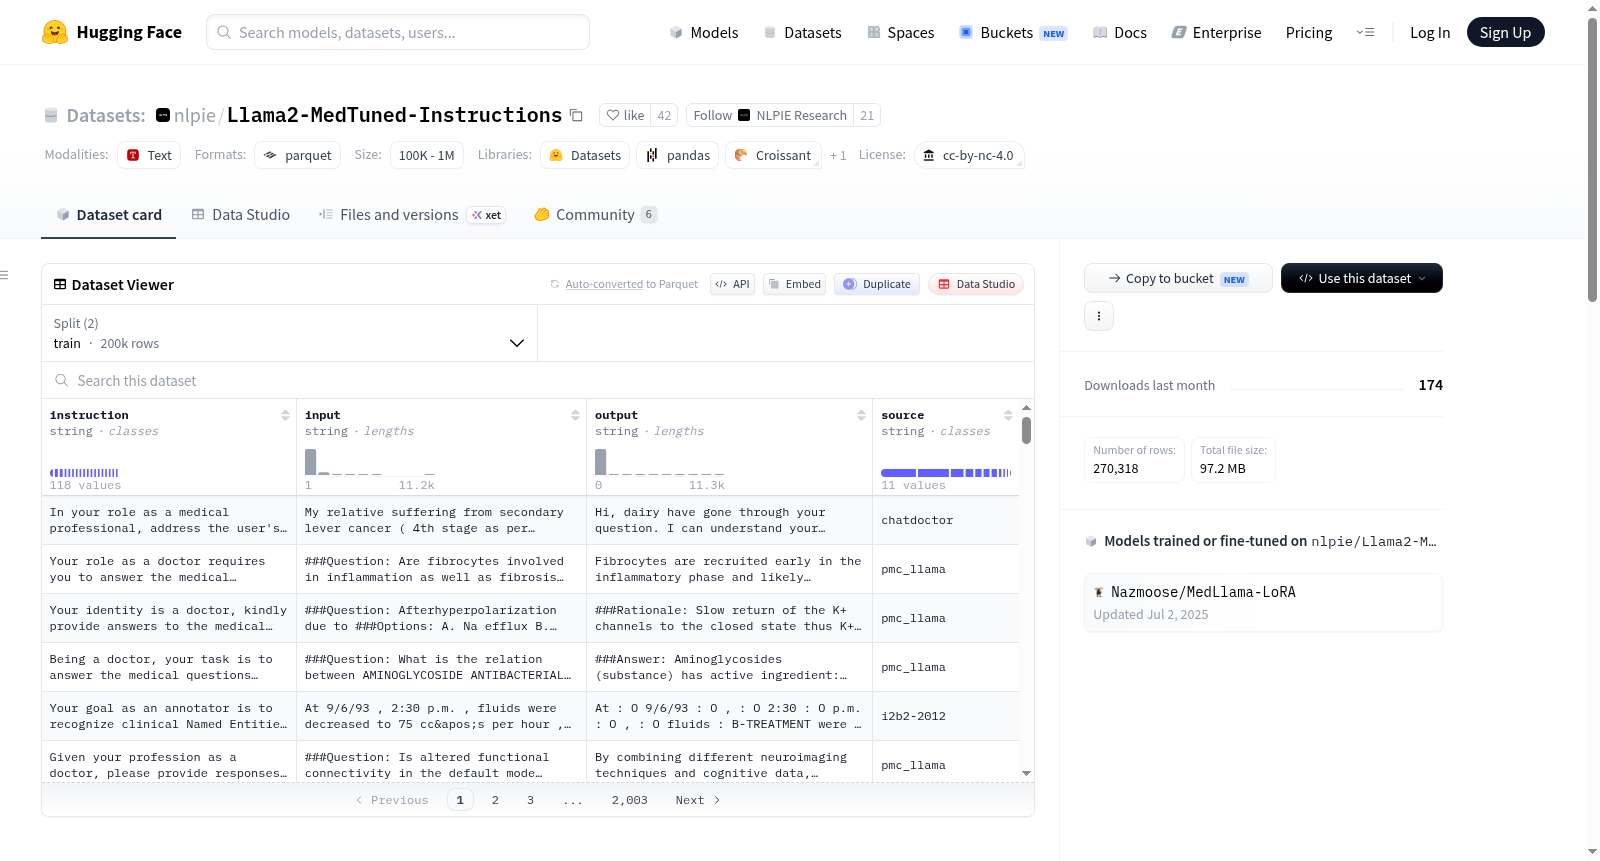The height and width of the screenshot is (861, 1600).
Task: Open Models in top navigation
Action: [x=704, y=32]
